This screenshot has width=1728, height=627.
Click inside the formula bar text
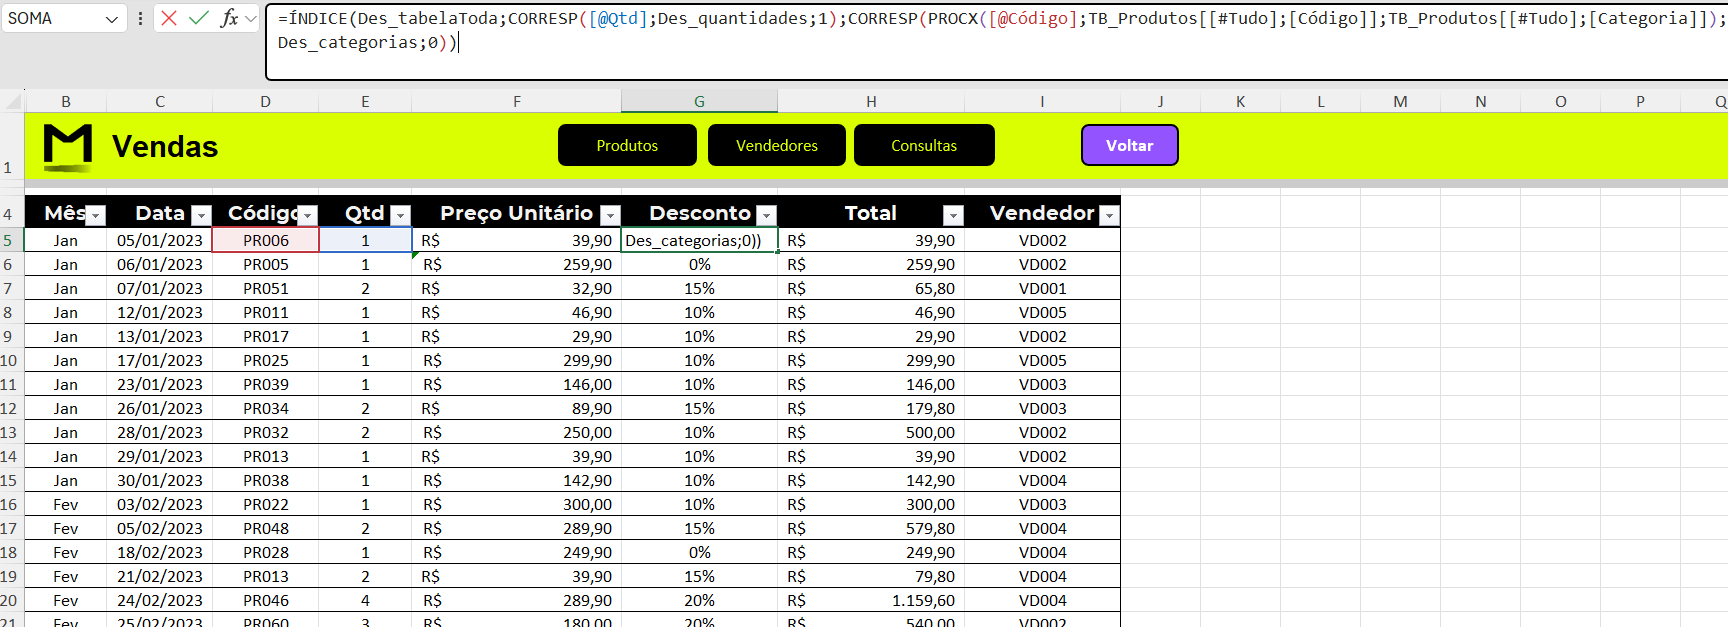tap(996, 42)
